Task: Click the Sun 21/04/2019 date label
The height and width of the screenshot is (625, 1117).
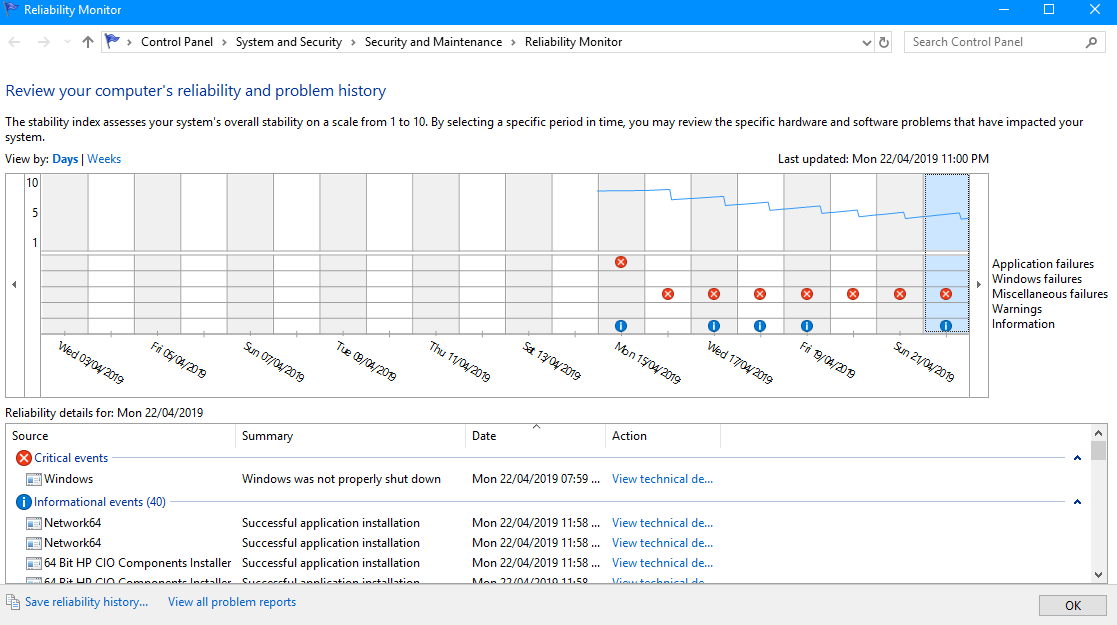Action: coord(924,361)
